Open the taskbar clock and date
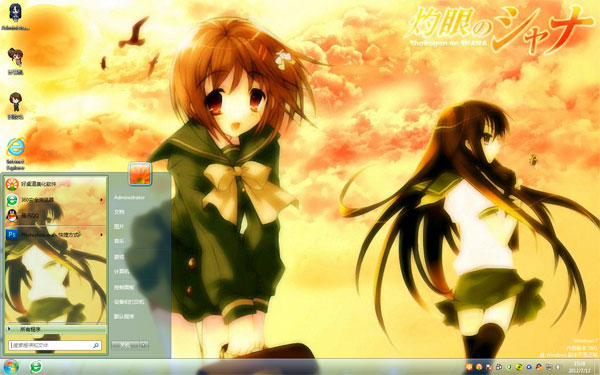 (580, 367)
